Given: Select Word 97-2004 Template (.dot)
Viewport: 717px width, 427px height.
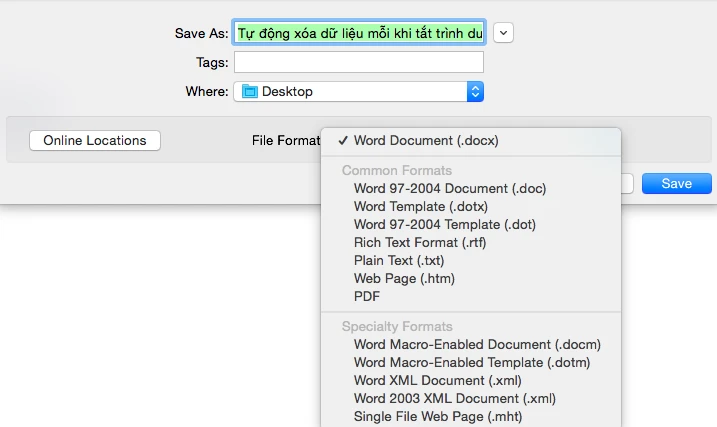Looking at the screenshot, I should [x=471, y=224].
